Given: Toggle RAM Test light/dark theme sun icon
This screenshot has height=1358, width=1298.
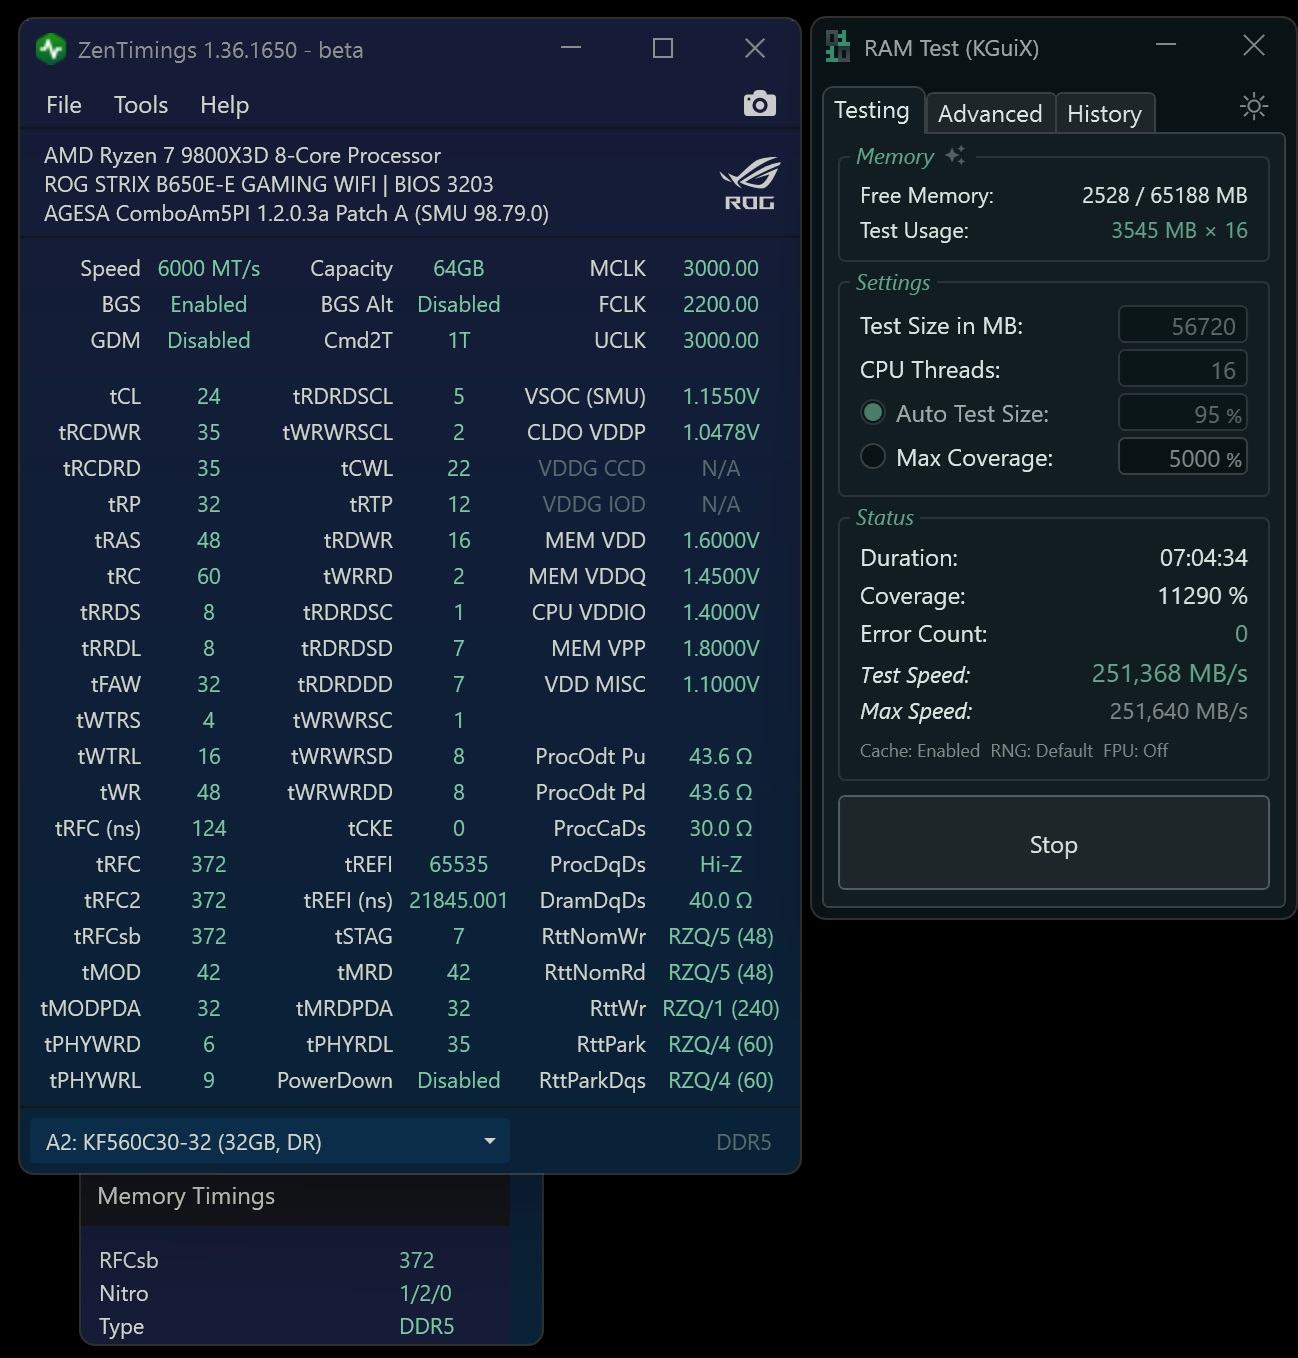Looking at the screenshot, I should click(1253, 106).
